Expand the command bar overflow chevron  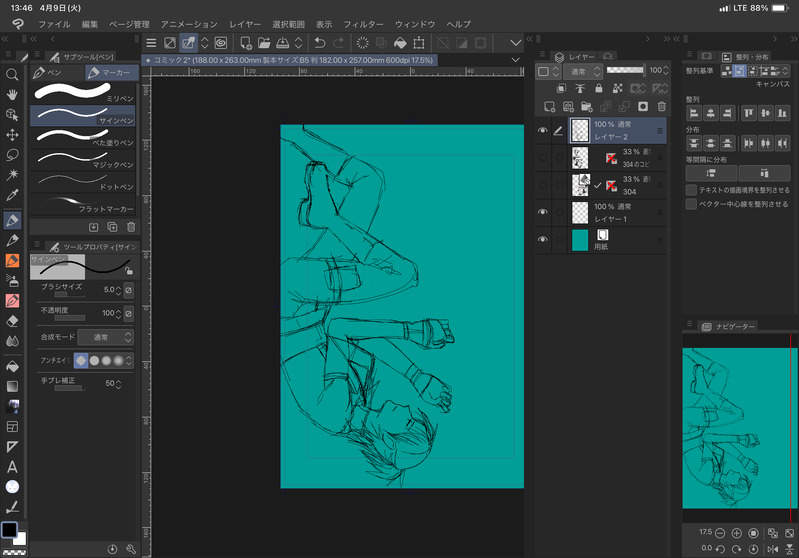(x=516, y=43)
